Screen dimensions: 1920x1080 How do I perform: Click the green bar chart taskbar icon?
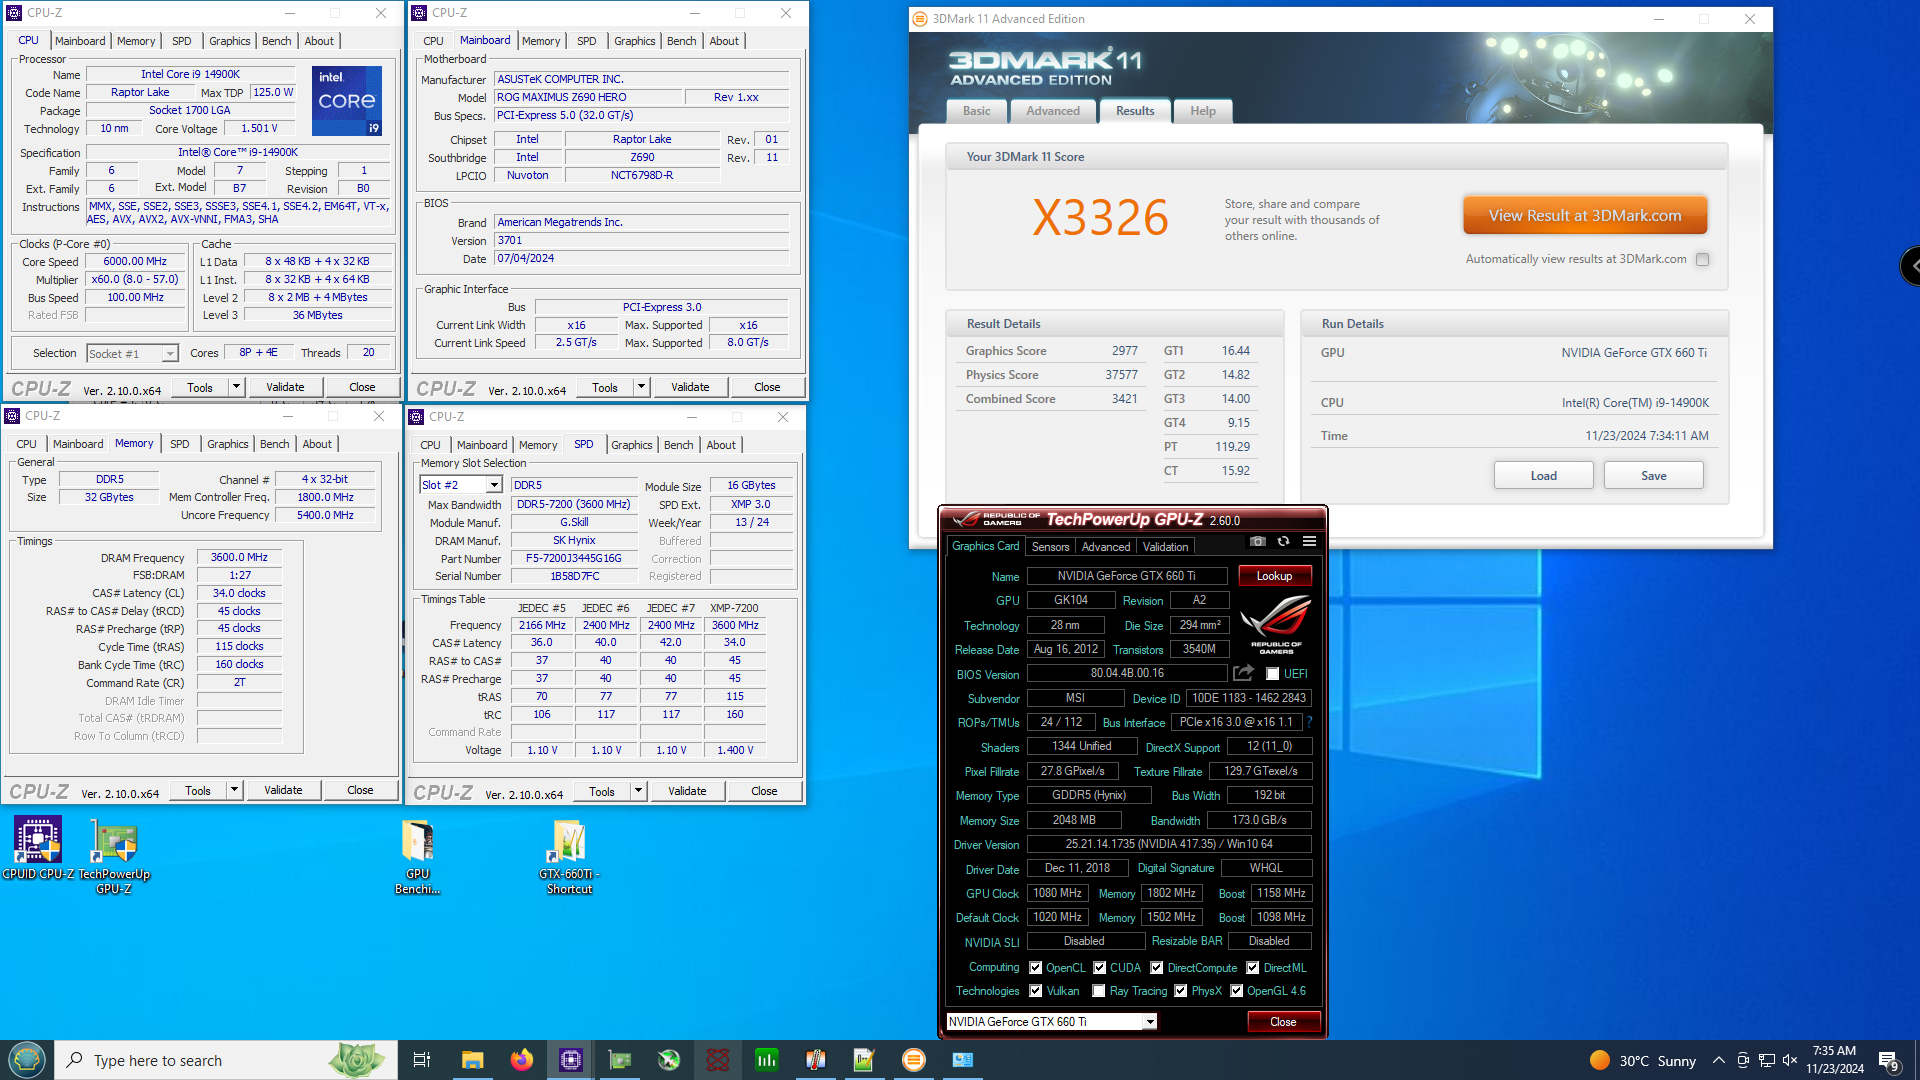coord(767,1060)
